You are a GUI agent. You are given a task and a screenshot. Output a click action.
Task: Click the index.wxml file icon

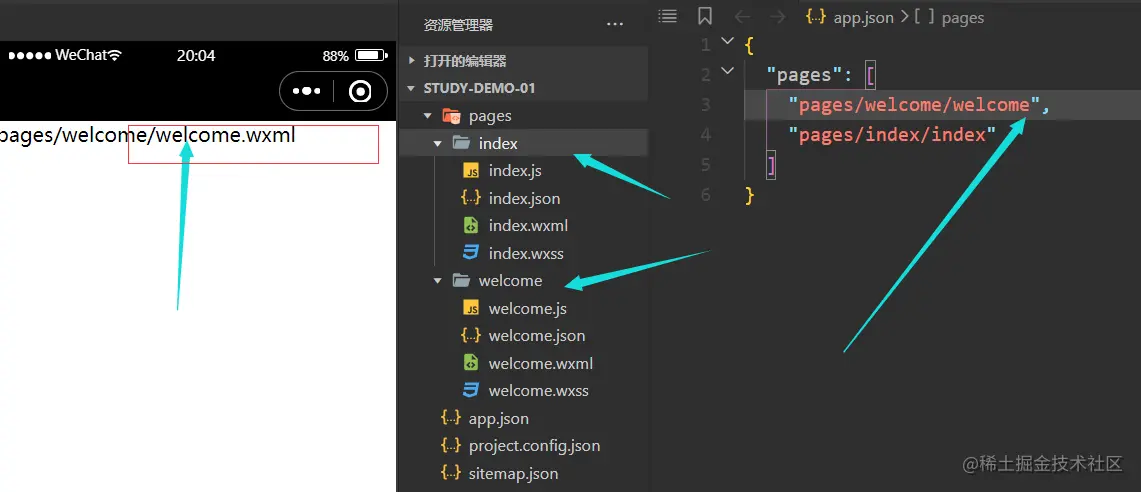click(471, 226)
